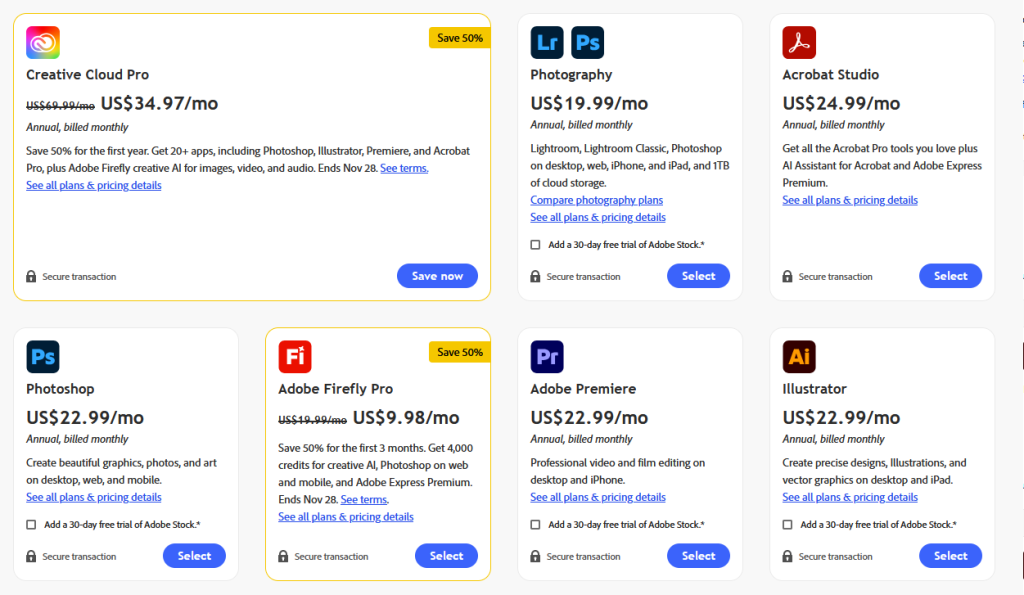
Task: Select the Photography plan
Action: tap(698, 276)
